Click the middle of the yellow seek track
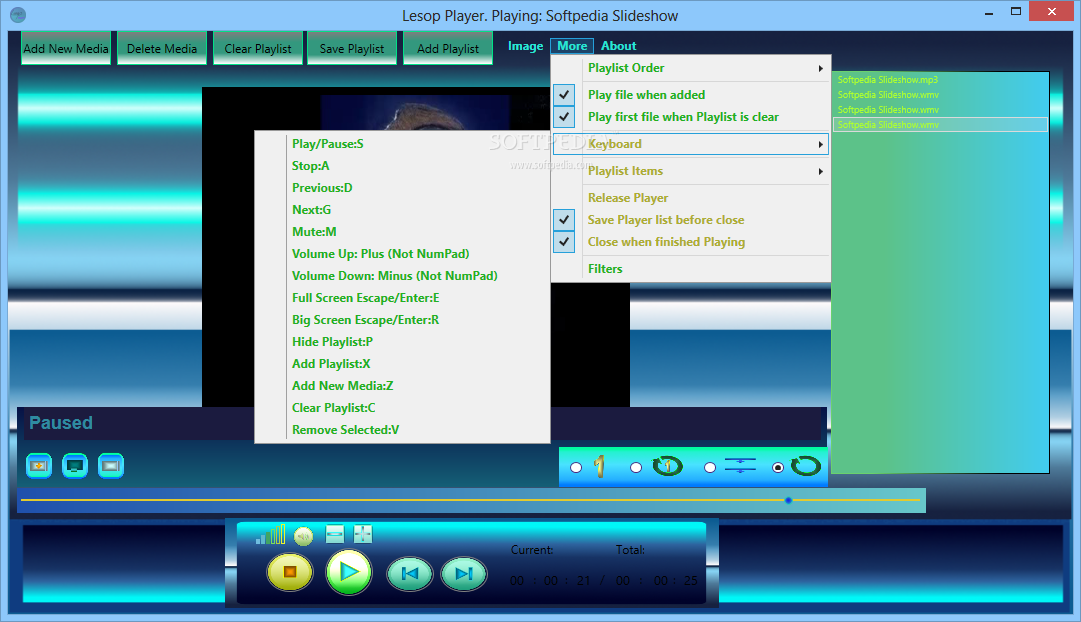 tap(470, 500)
